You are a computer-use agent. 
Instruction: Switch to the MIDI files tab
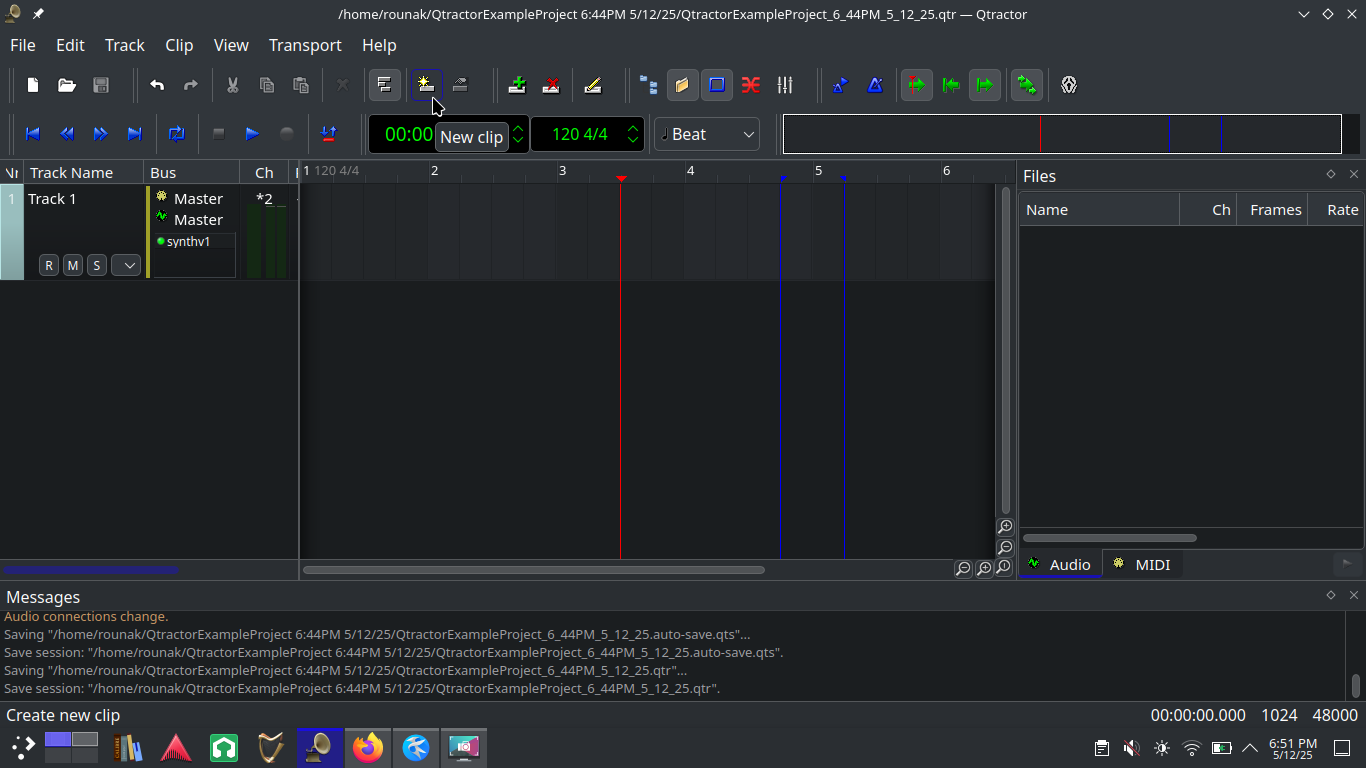pyautogui.click(x=1142, y=565)
